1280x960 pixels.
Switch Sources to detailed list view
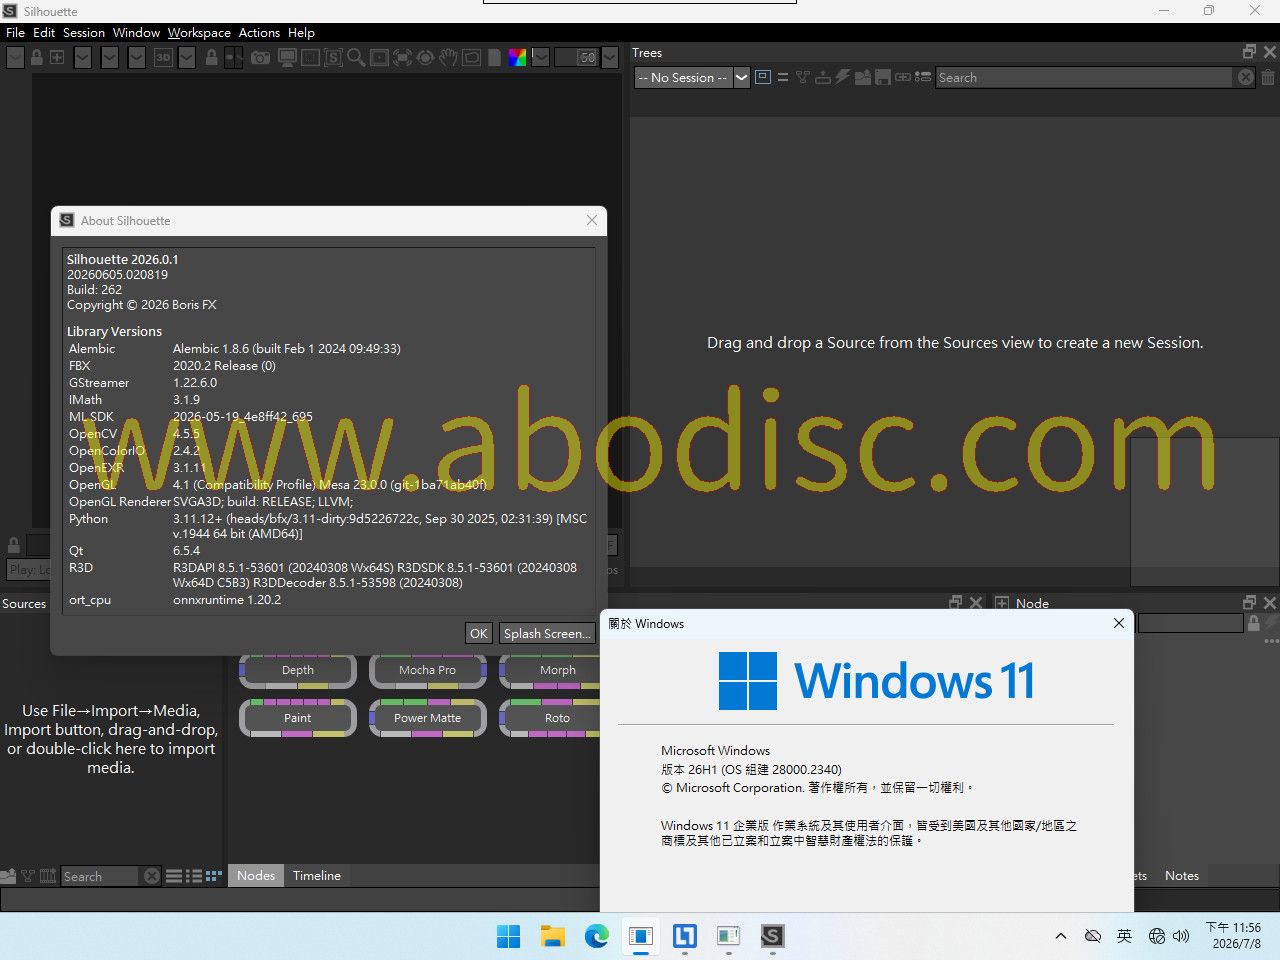click(194, 876)
